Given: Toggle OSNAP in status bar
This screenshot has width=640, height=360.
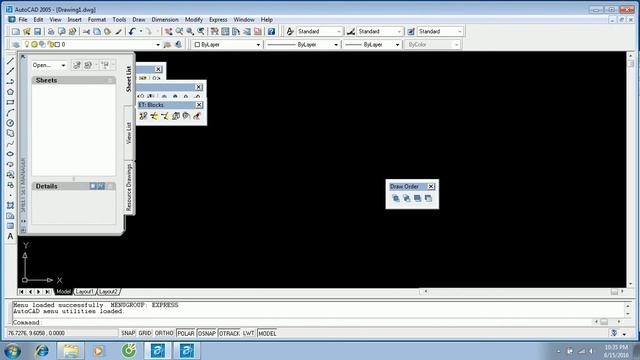Looking at the screenshot, I should tap(207, 333).
